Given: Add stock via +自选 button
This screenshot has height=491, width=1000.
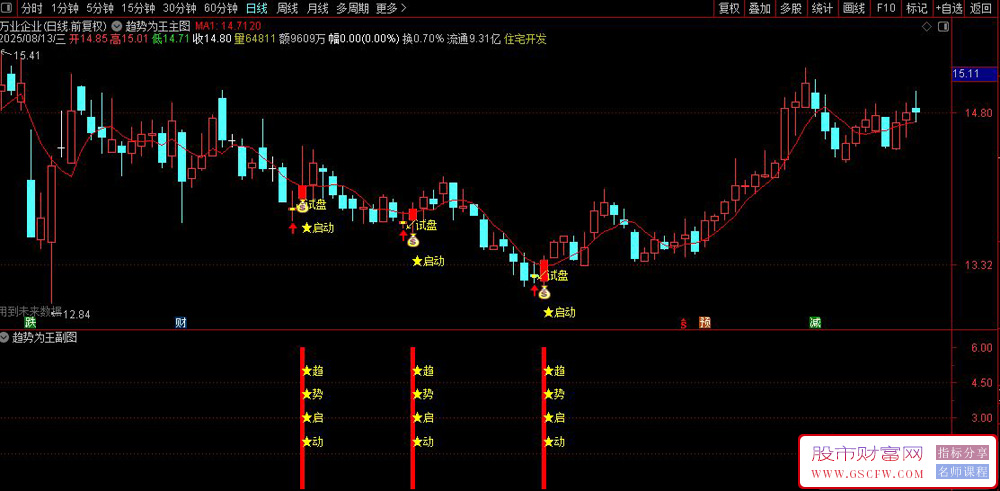Looking at the screenshot, I should (x=950, y=8).
